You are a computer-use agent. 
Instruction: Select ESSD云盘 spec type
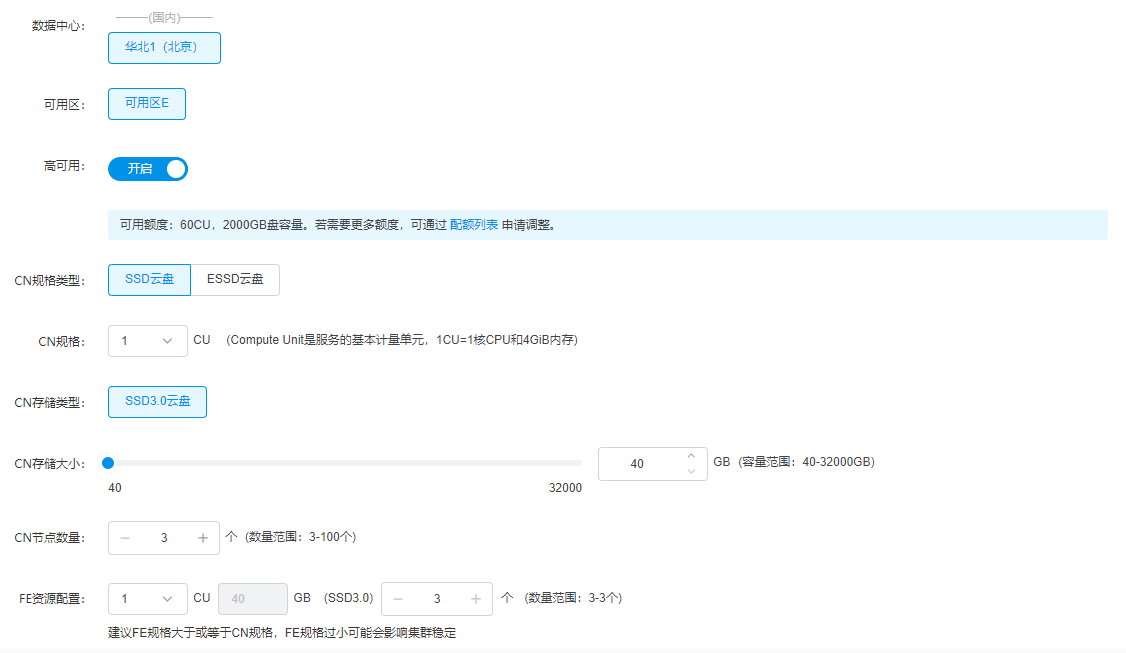click(x=235, y=279)
